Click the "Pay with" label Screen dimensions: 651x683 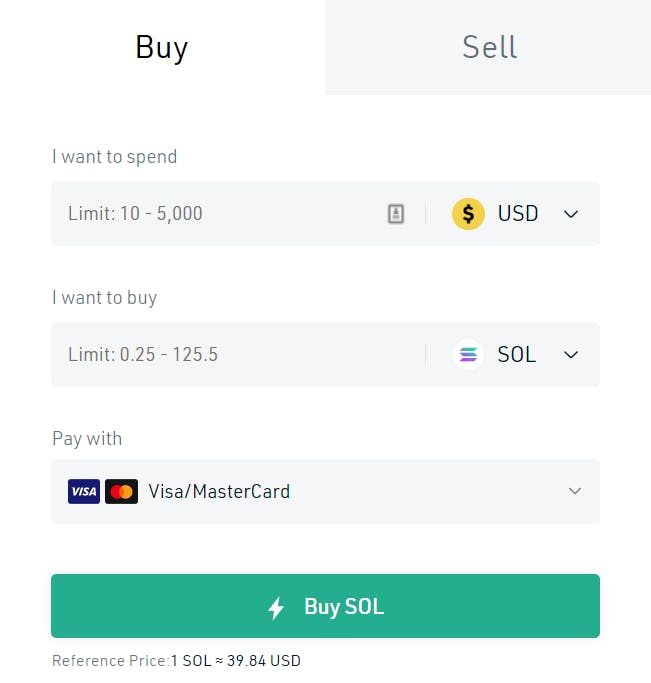click(x=87, y=438)
